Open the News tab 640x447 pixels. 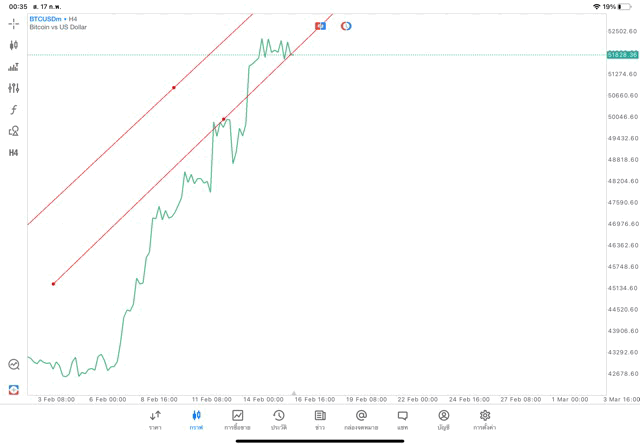[320, 419]
